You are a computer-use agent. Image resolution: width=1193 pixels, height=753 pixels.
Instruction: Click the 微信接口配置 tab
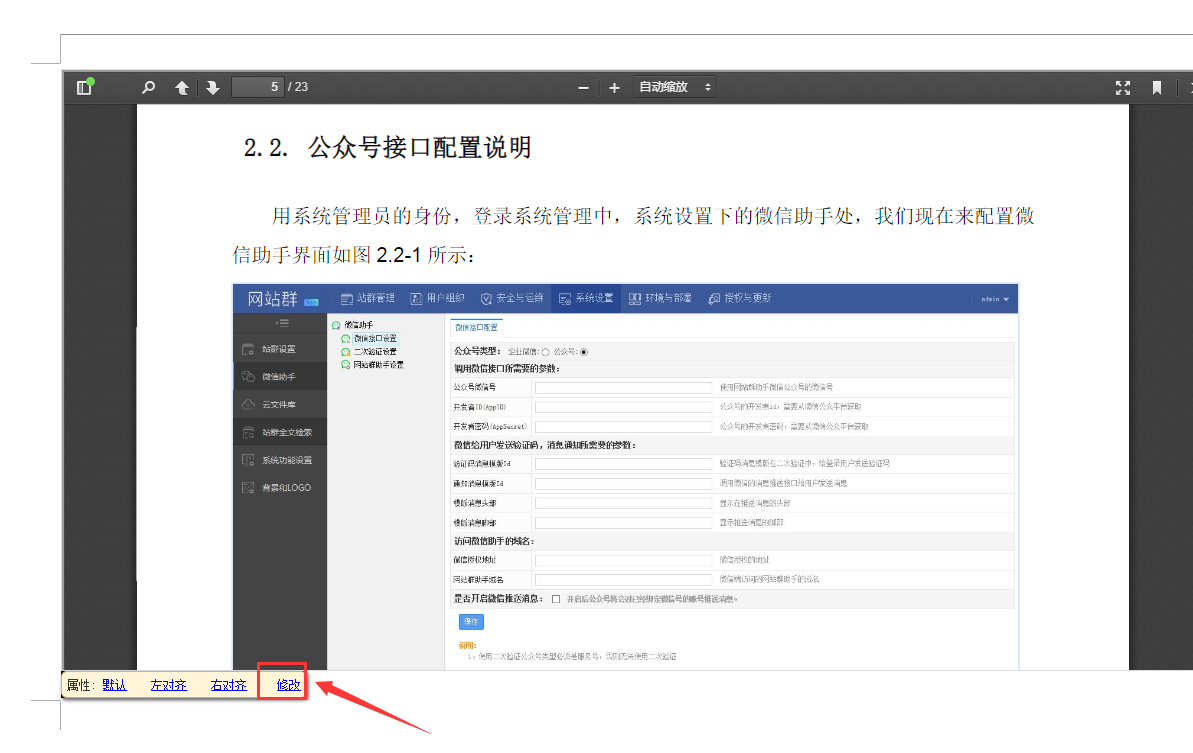coord(476,327)
